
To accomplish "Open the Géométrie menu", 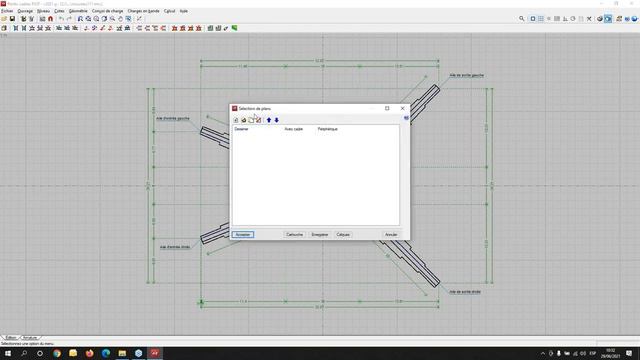I will pyautogui.click(x=78, y=11).
